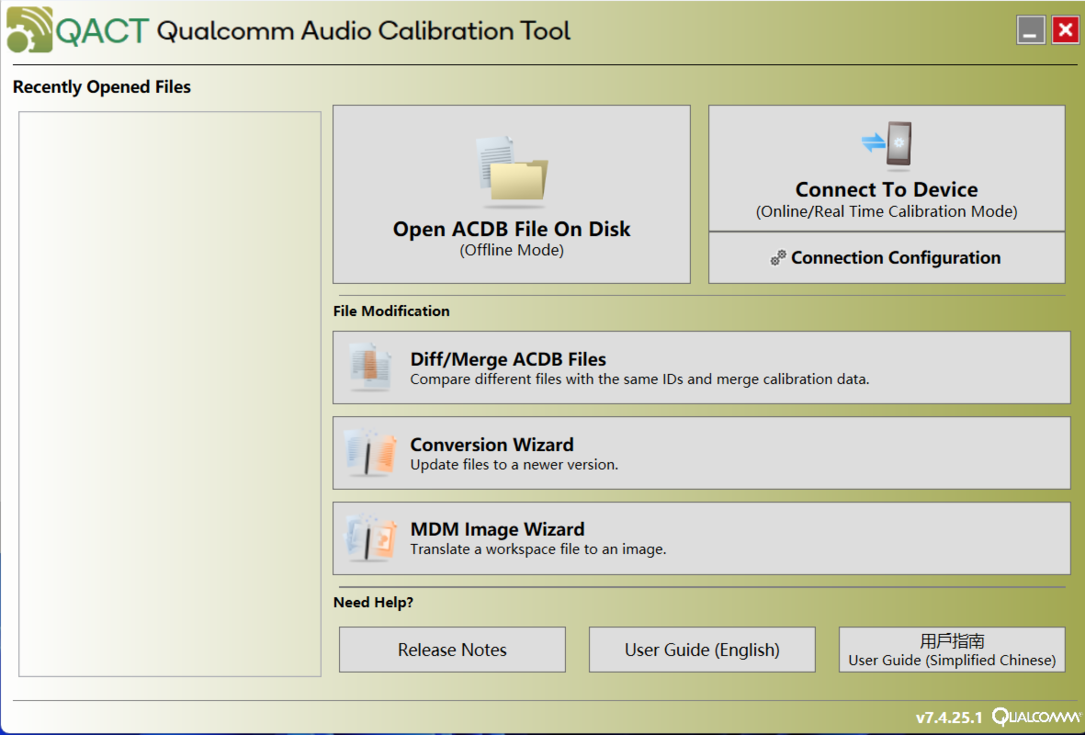Click the MDM Image Wizard icon

370,538
